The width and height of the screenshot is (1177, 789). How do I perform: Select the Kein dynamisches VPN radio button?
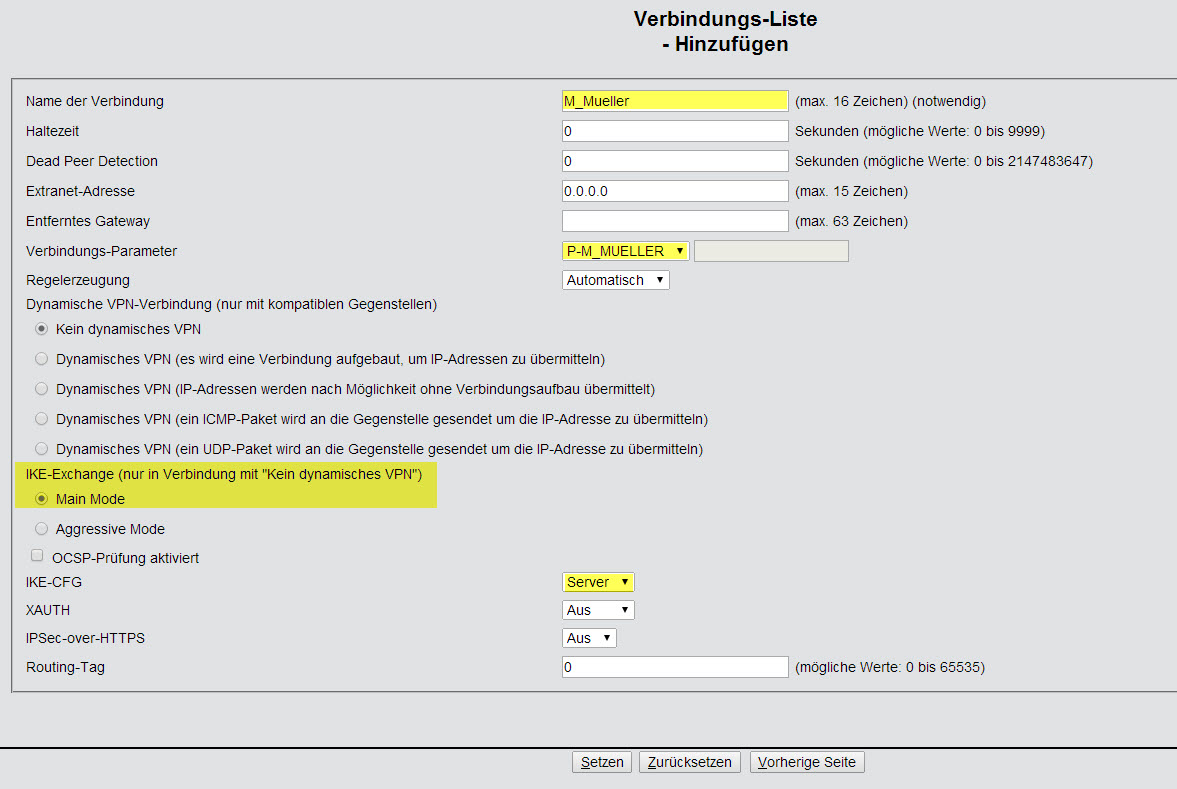pos(42,329)
